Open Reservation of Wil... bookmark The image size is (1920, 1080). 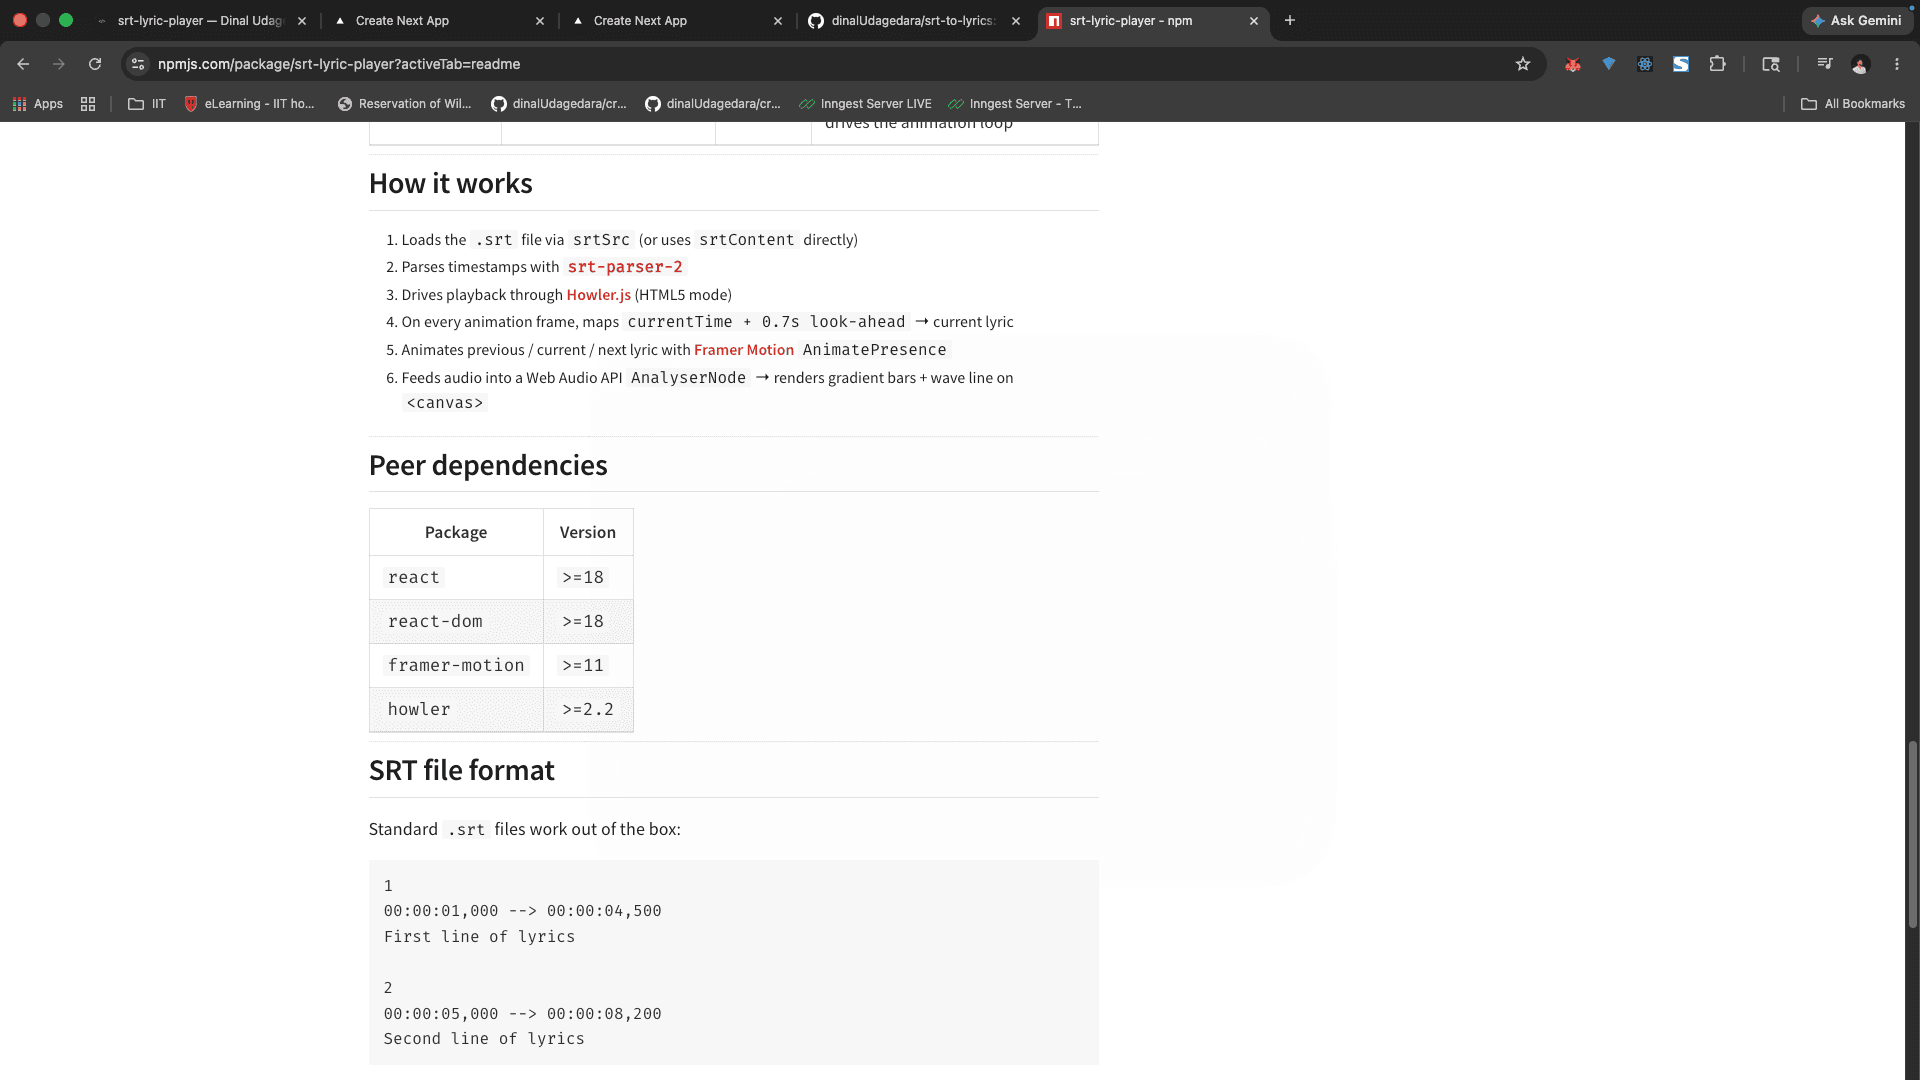pos(404,104)
